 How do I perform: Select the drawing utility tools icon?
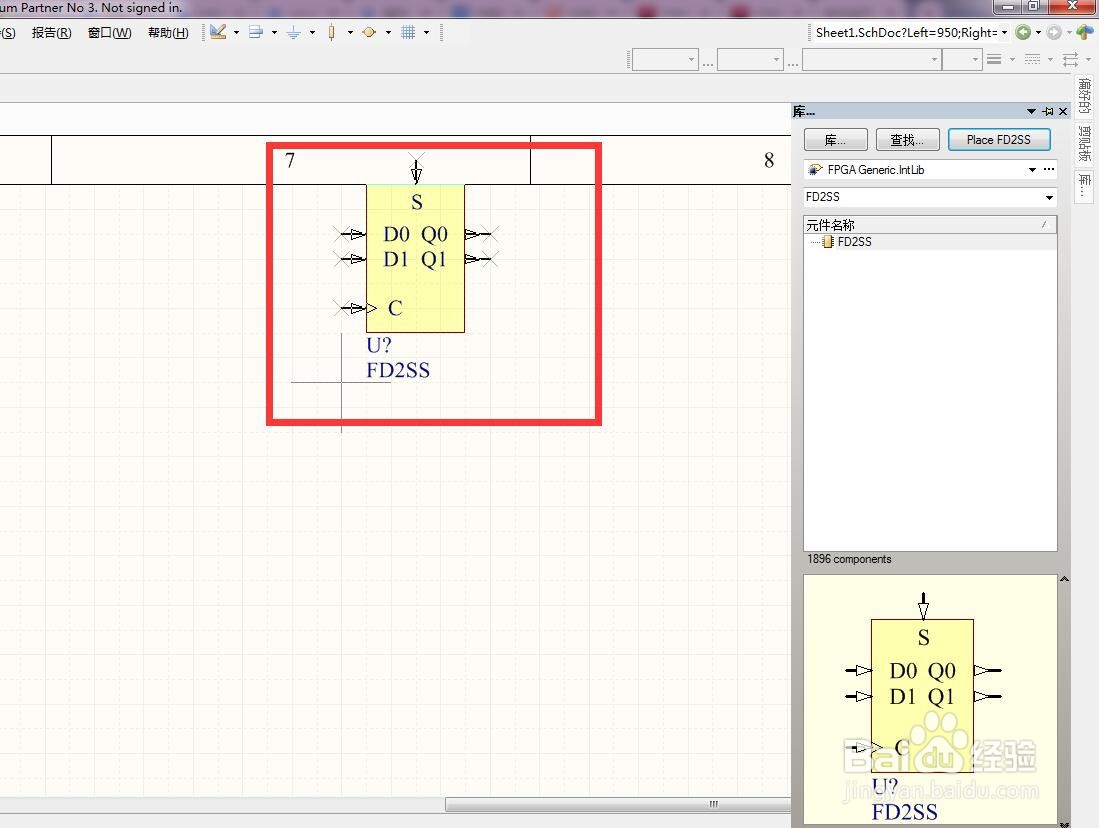pos(218,32)
